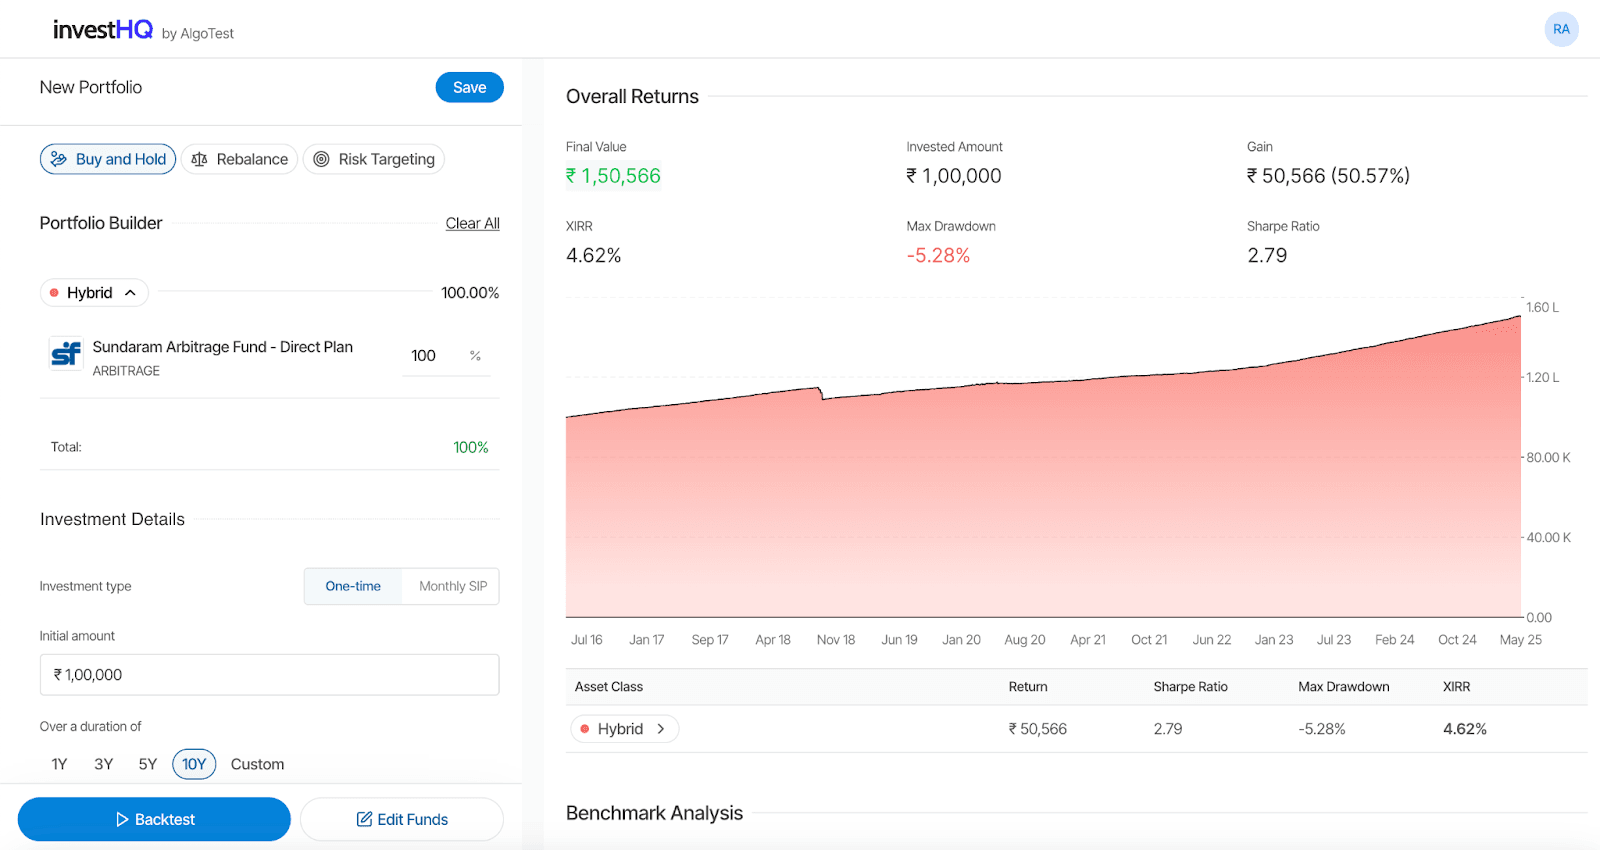The height and width of the screenshot is (850, 1600).
Task: Select the 10Y duration option
Action: 194,764
